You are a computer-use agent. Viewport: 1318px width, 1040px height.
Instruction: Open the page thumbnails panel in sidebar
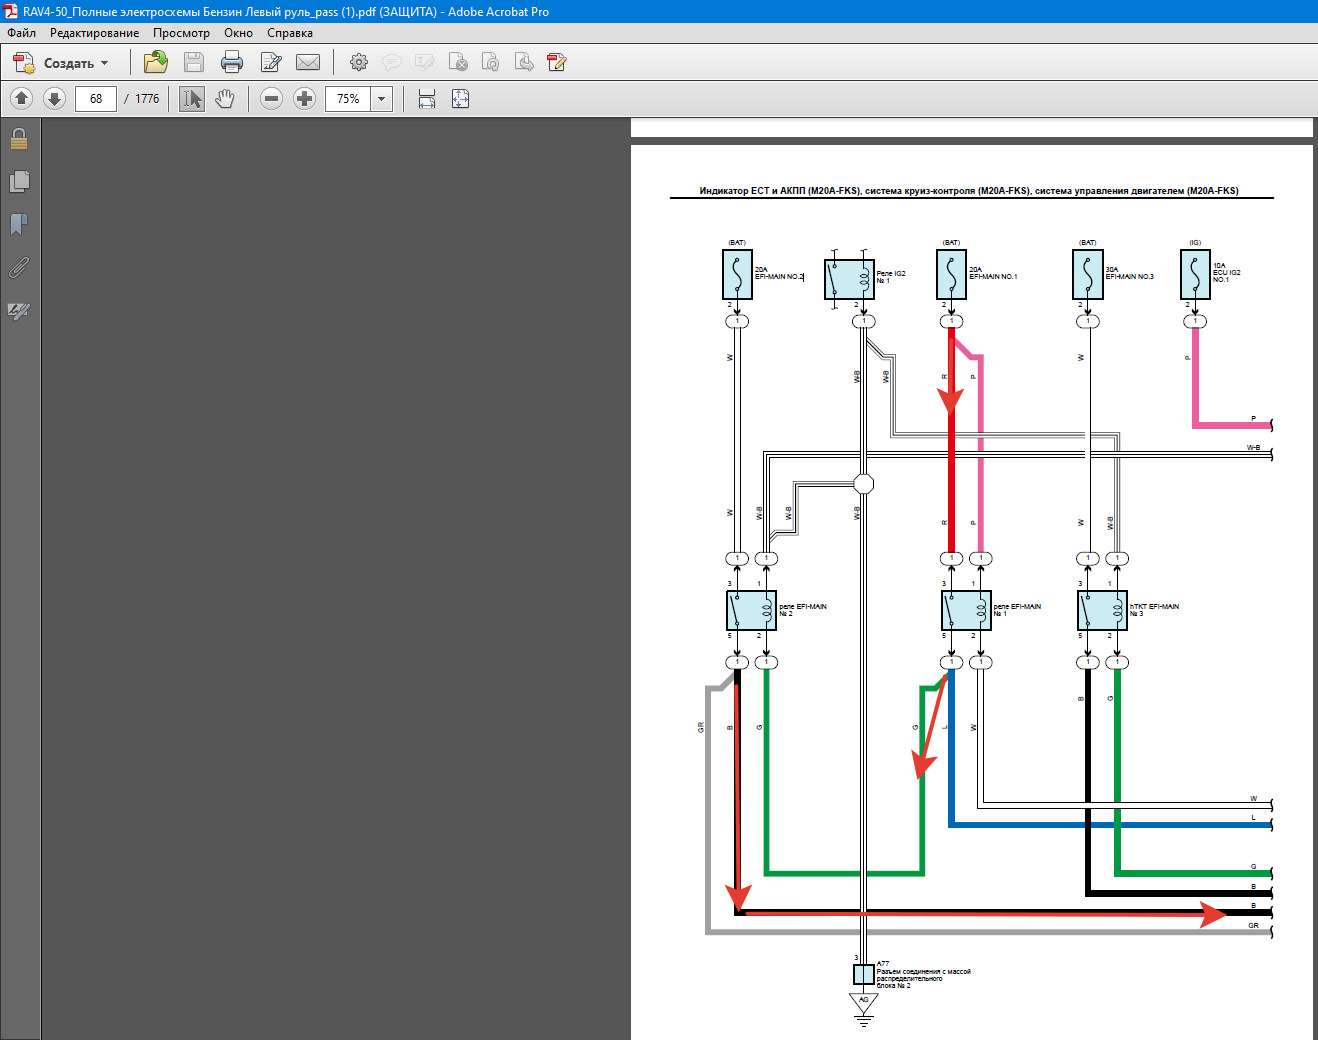pos(19,181)
